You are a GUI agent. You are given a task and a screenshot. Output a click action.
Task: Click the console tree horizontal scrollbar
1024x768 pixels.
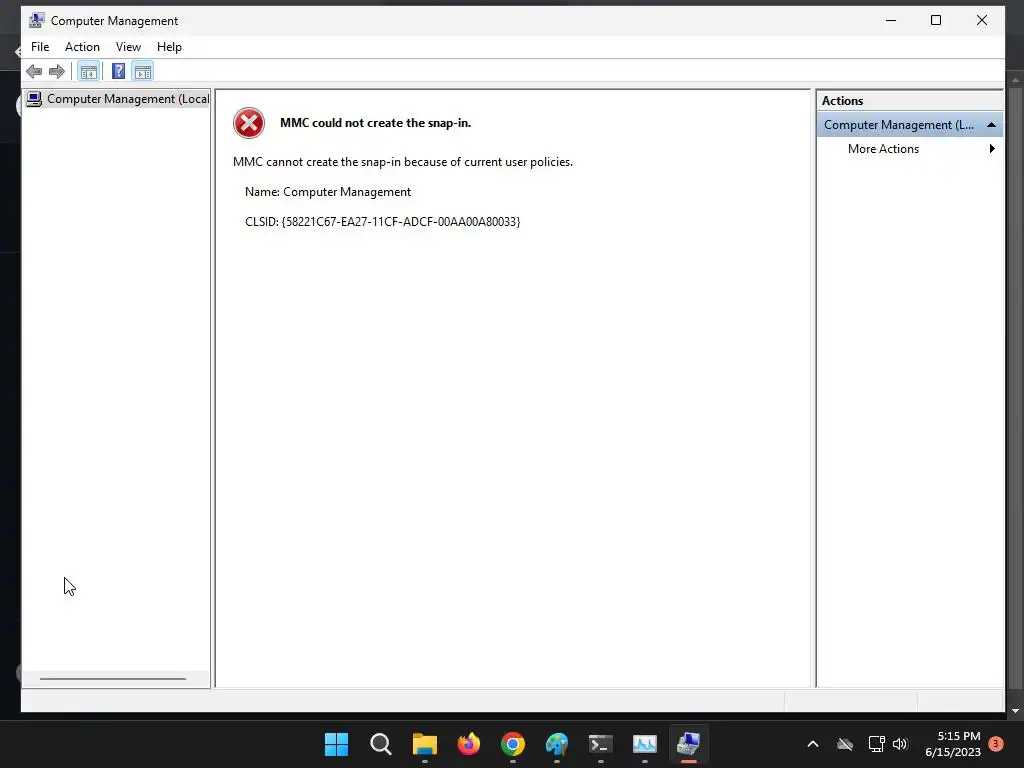[113, 679]
